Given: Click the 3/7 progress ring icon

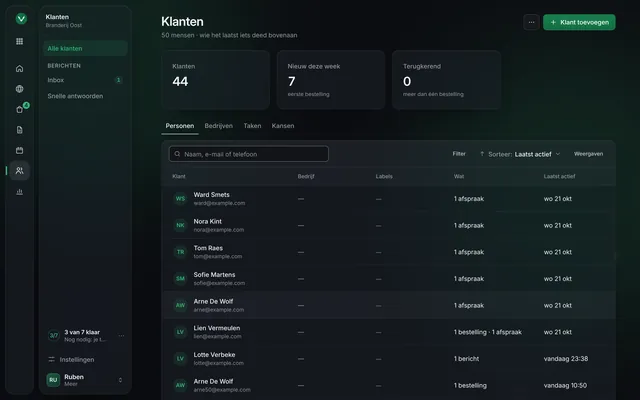Looking at the screenshot, I should click(x=53, y=336).
